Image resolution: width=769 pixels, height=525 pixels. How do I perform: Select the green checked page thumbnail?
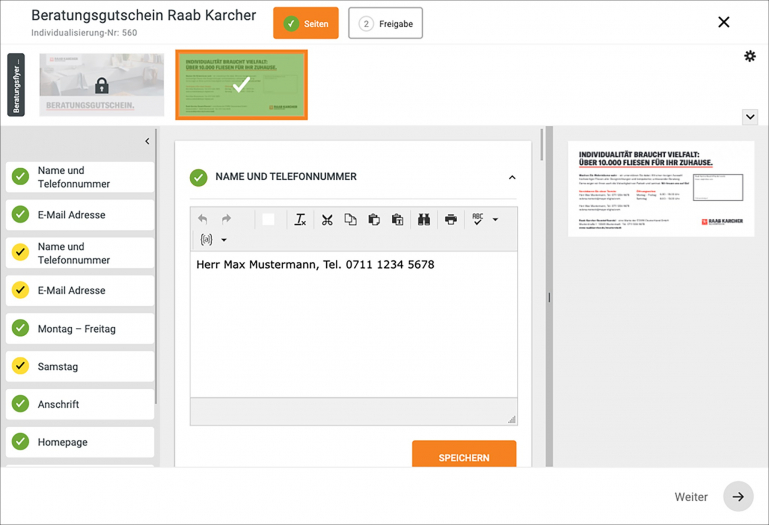pyautogui.click(x=241, y=85)
